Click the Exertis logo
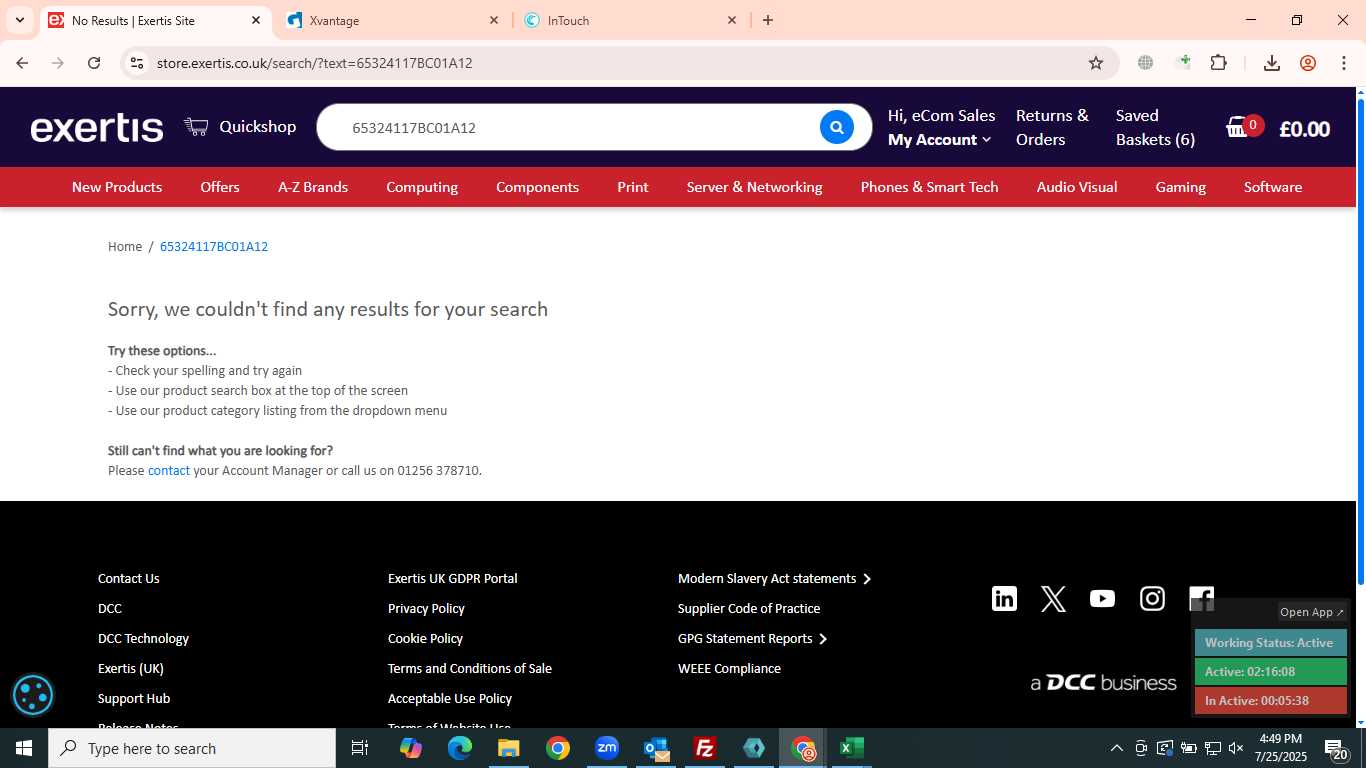Screen dimensions: 1366x768 97,128
